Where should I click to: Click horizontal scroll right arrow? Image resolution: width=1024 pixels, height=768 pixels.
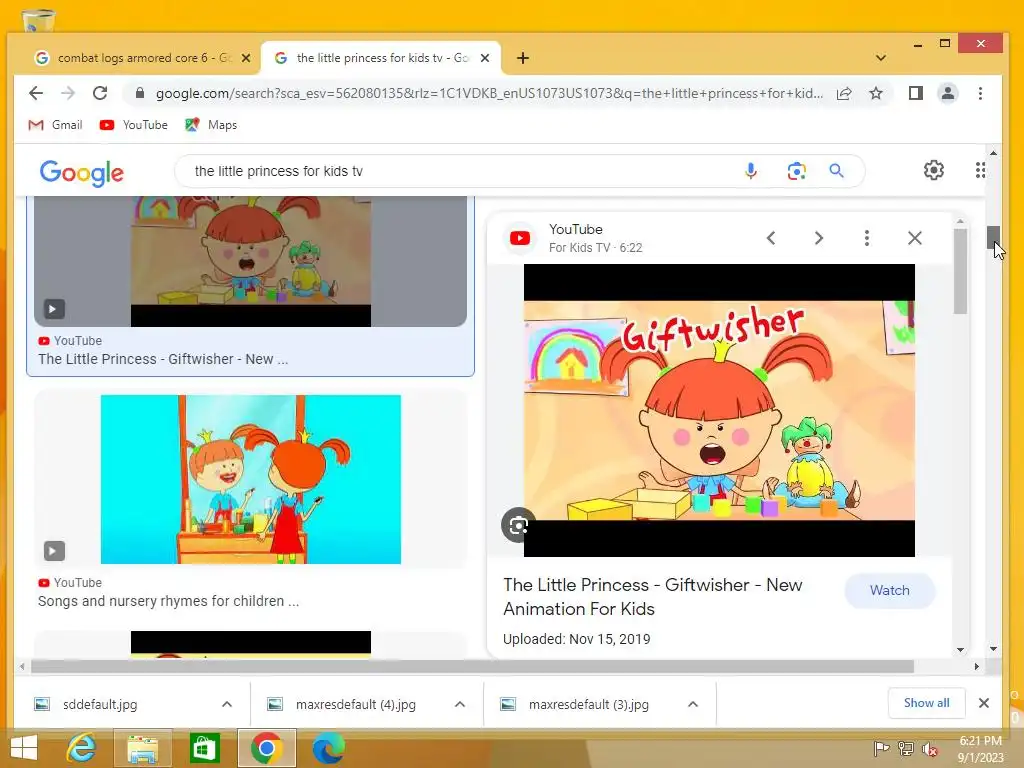(x=977, y=666)
